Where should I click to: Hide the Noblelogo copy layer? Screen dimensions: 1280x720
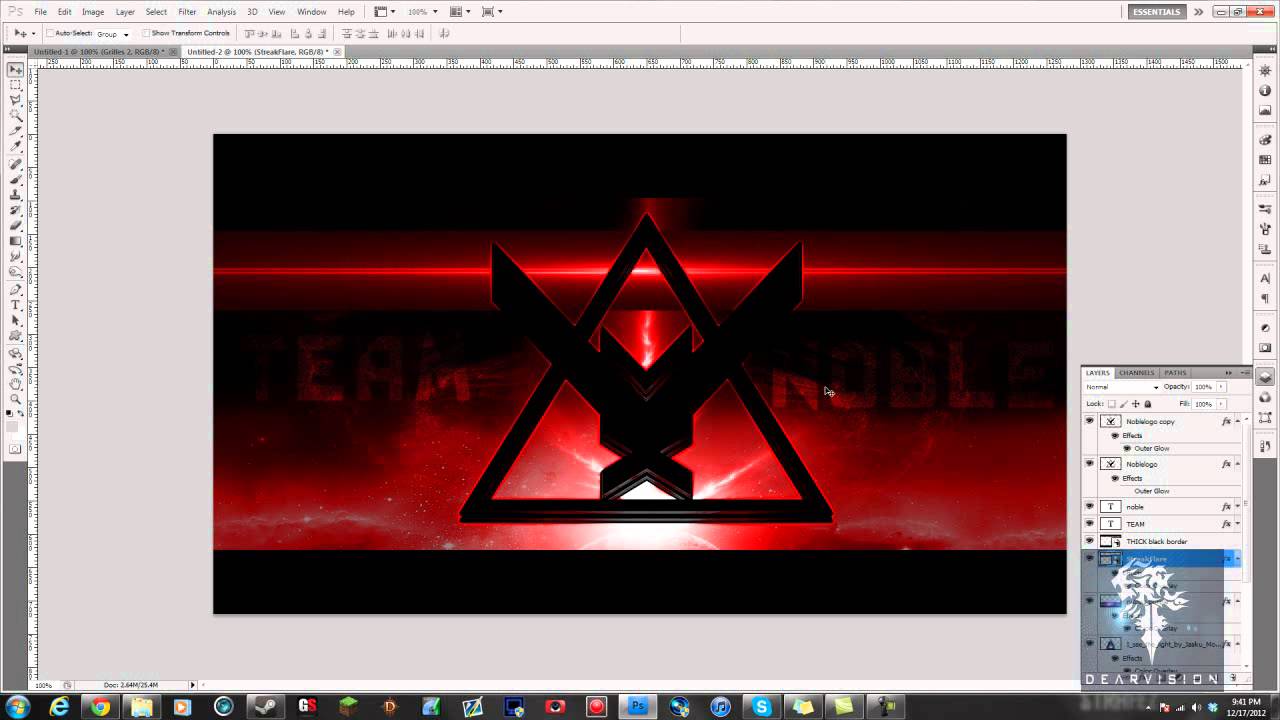(1090, 421)
